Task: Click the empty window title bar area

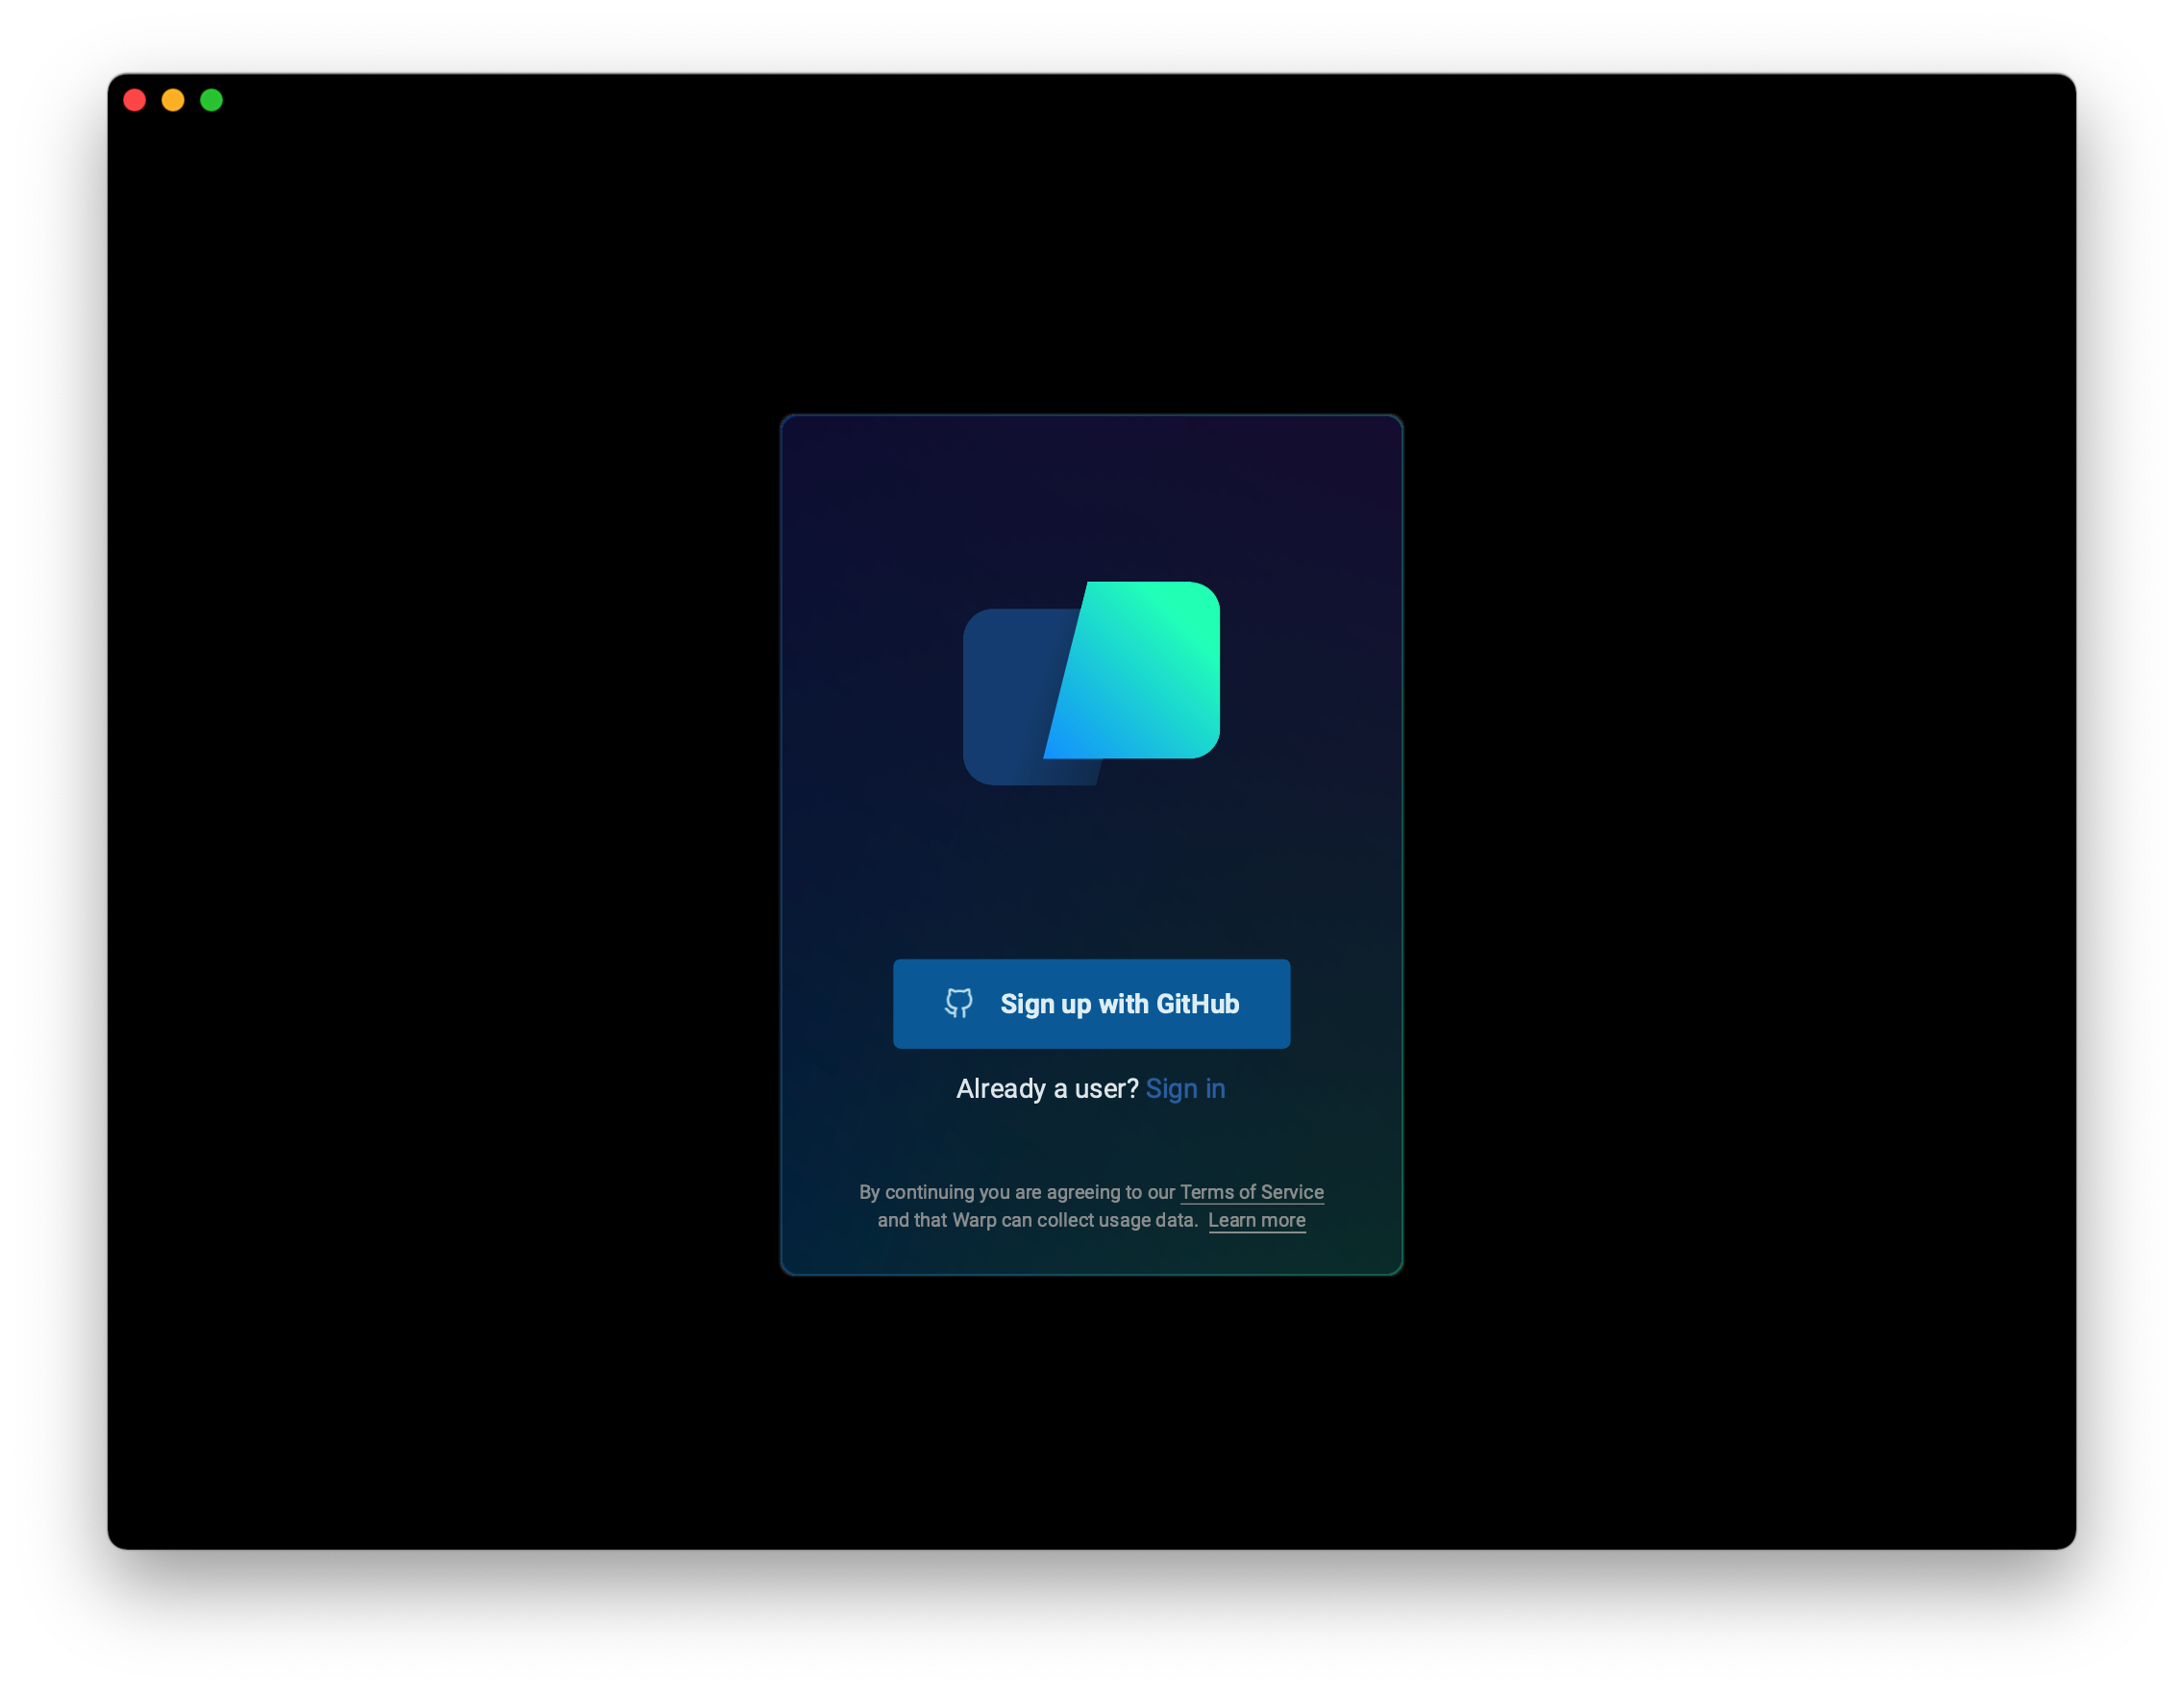Action: (1090, 100)
